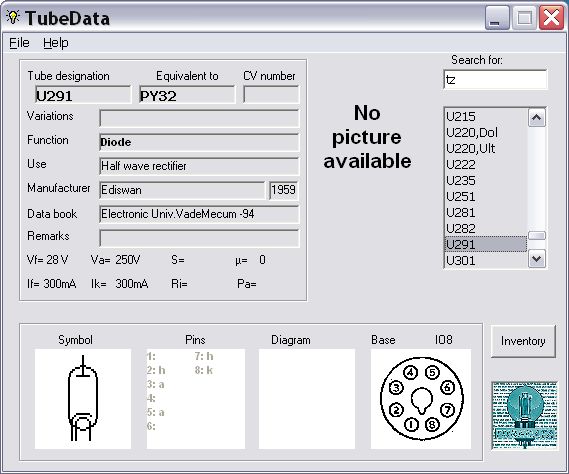Viewport: 569px width, 474px height.
Task: Pick U301 in the tube list
Action: pyautogui.click(x=486, y=260)
